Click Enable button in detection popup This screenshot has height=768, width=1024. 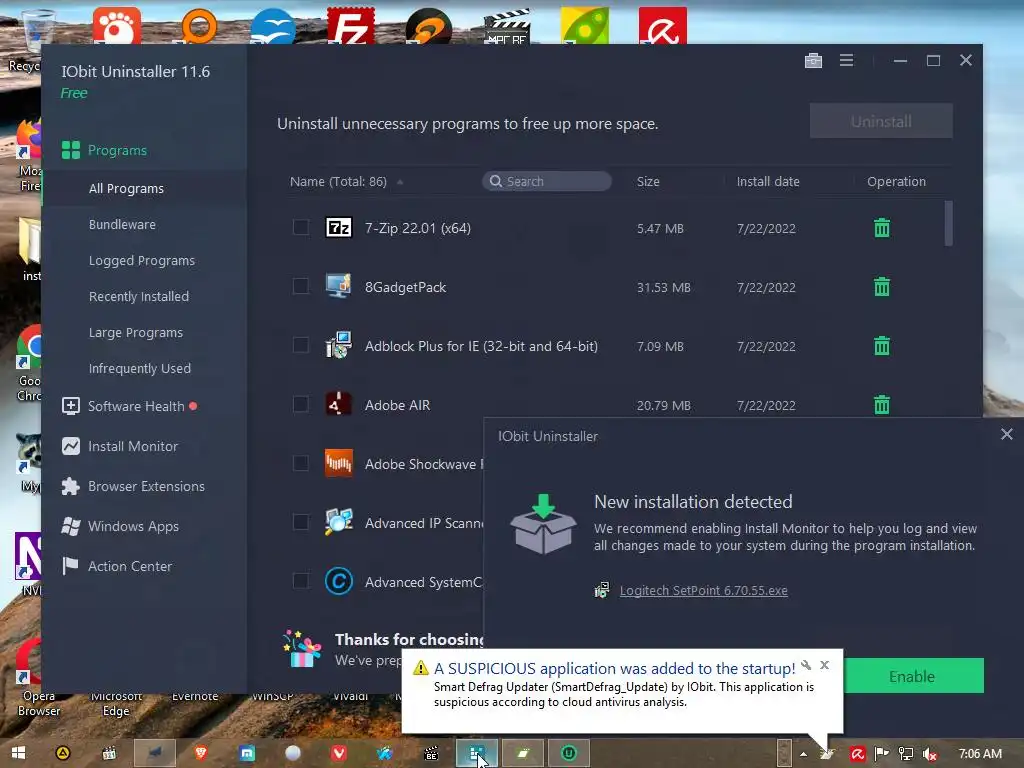[x=912, y=676]
